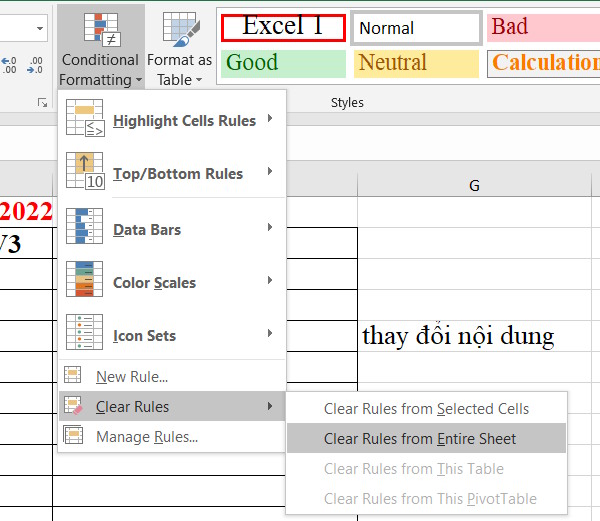Viewport: 600px width, 521px height.
Task: Click the Decrease Decimal icon
Action: coord(35,65)
